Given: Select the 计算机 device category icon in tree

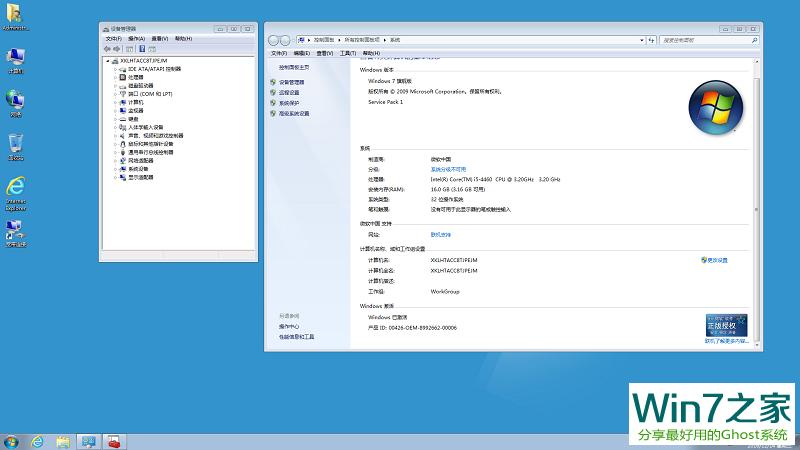Looking at the screenshot, I should pos(122,103).
